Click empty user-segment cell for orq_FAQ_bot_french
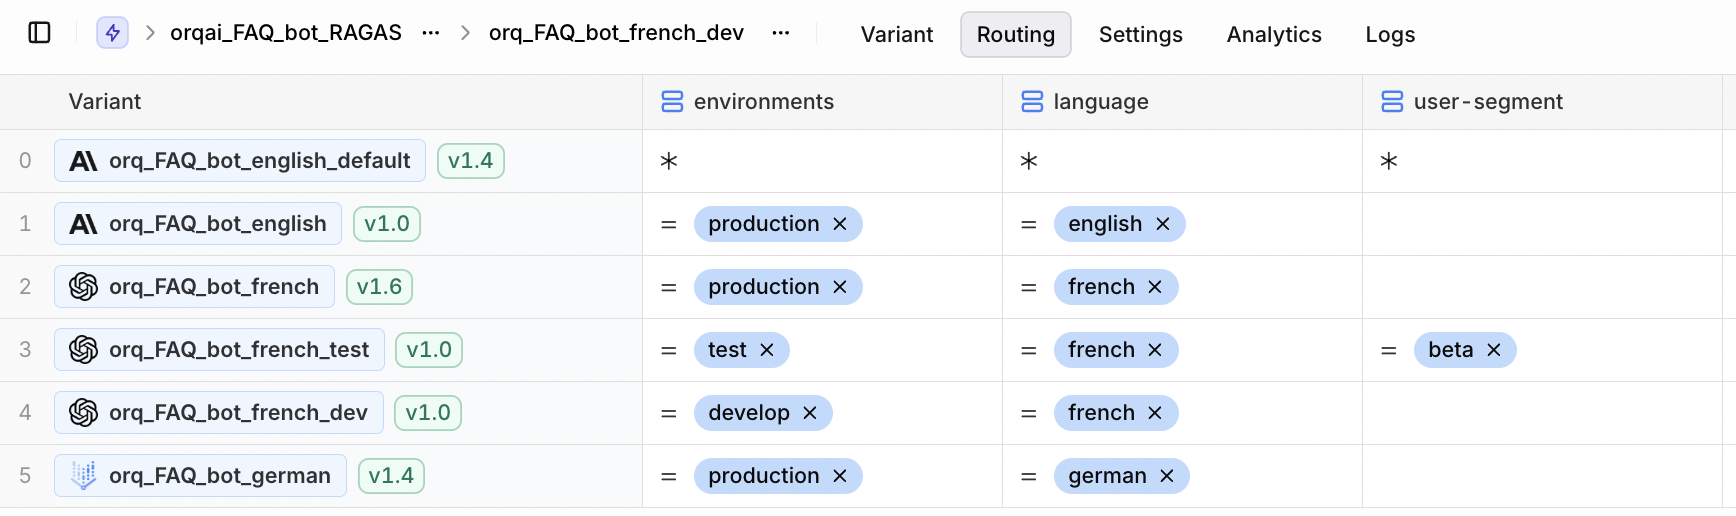This screenshot has width=1736, height=516. [1542, 287]
